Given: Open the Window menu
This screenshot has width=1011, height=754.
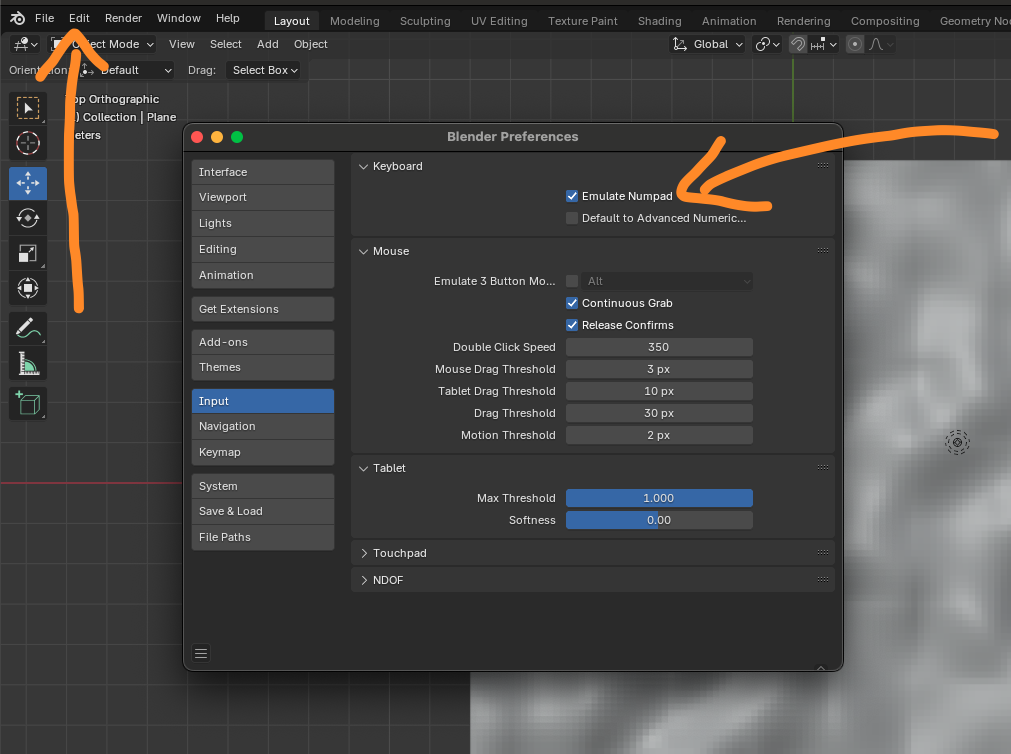Looking at the screenshot, I should coord(179,18).
